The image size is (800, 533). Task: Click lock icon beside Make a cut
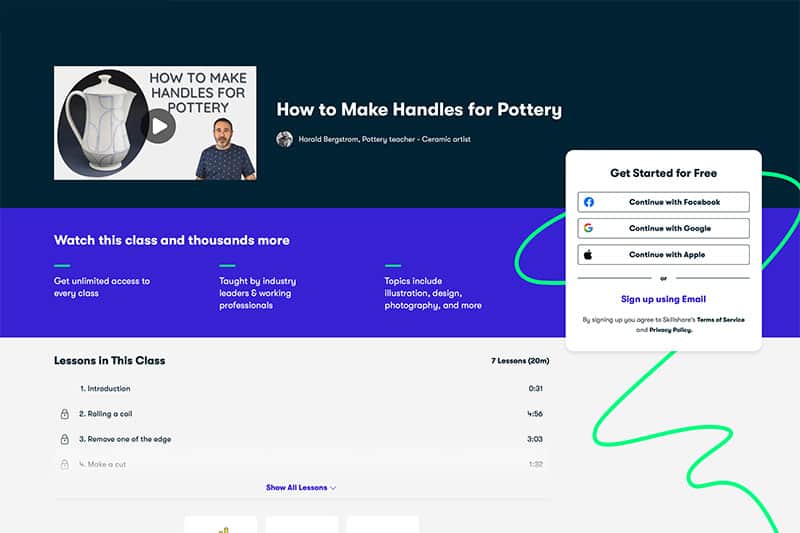(65, 464)
